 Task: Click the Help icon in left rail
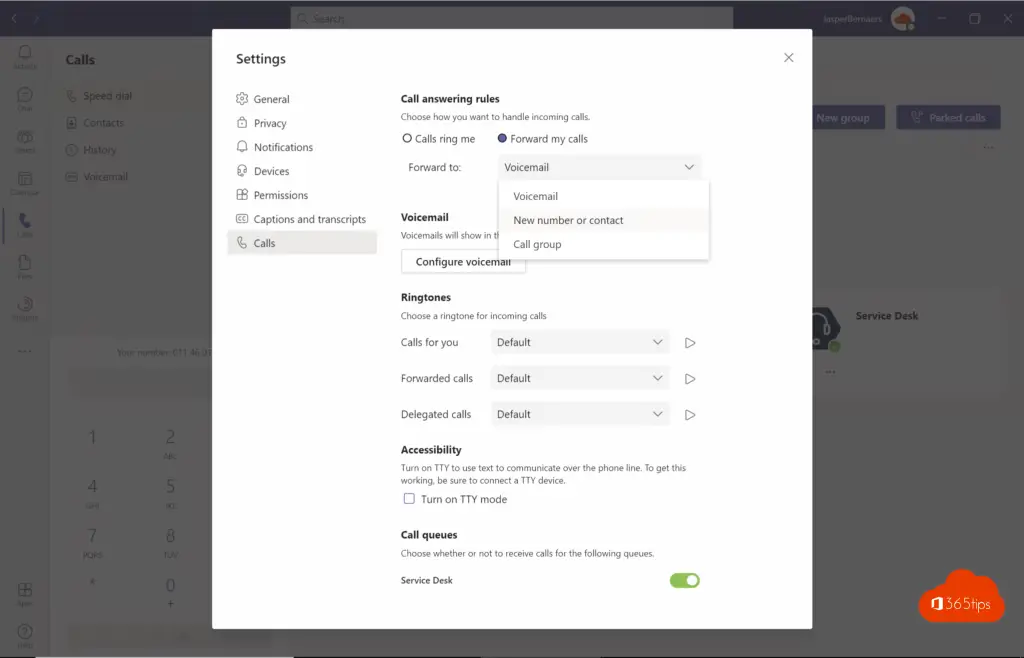pos(24,632)
